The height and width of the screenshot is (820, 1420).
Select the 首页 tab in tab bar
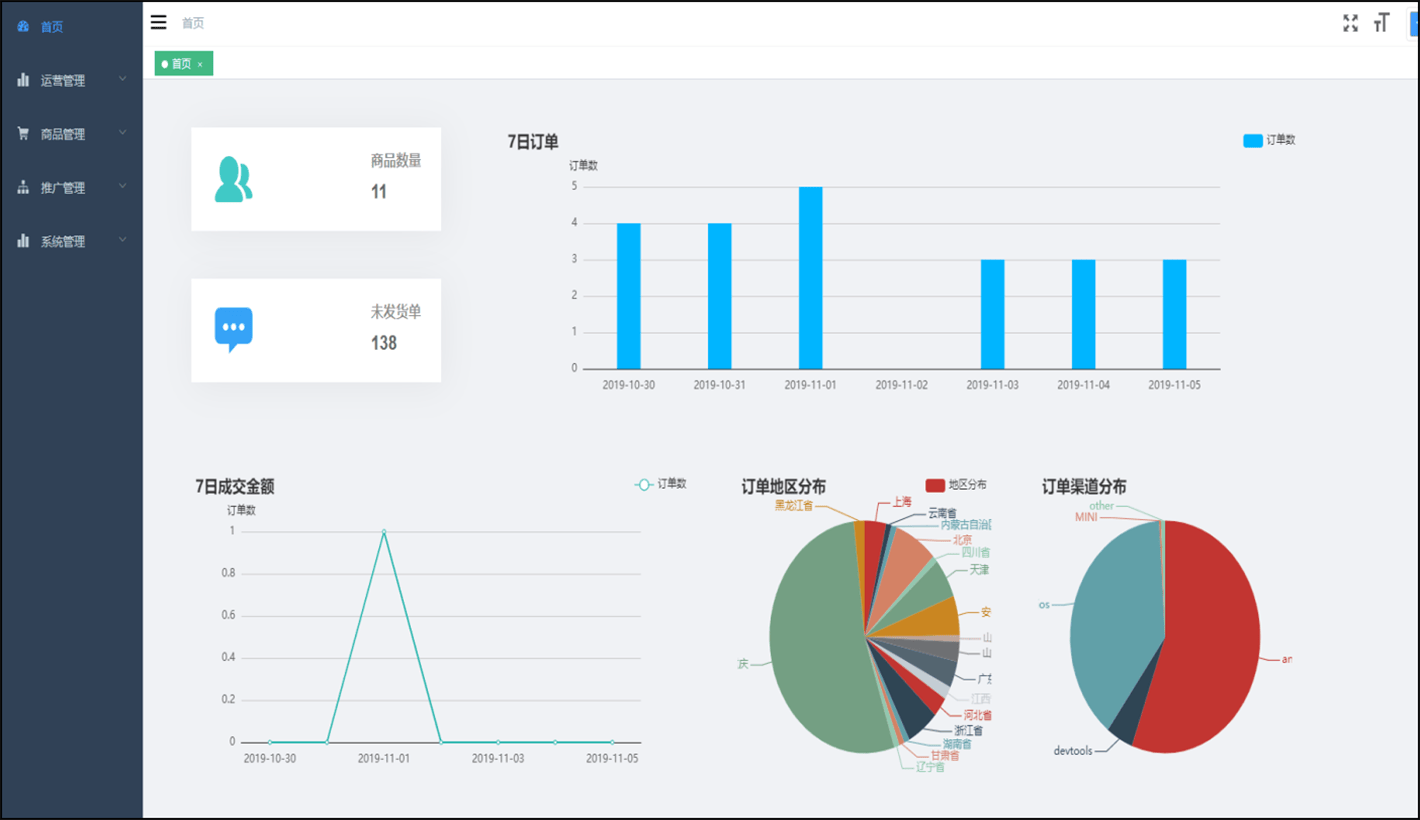[x=180, y=64]
